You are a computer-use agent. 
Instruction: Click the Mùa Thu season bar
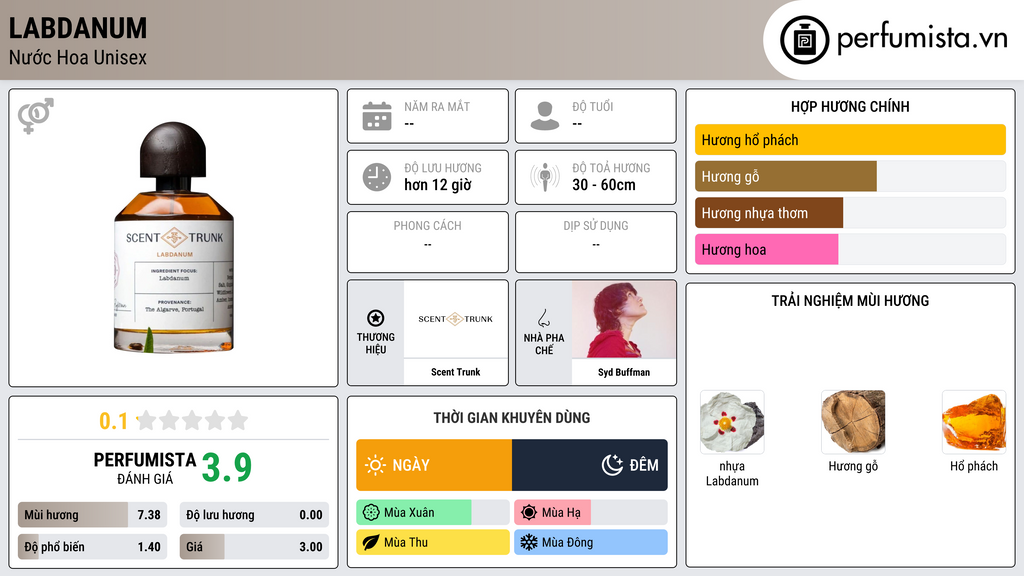433,543
